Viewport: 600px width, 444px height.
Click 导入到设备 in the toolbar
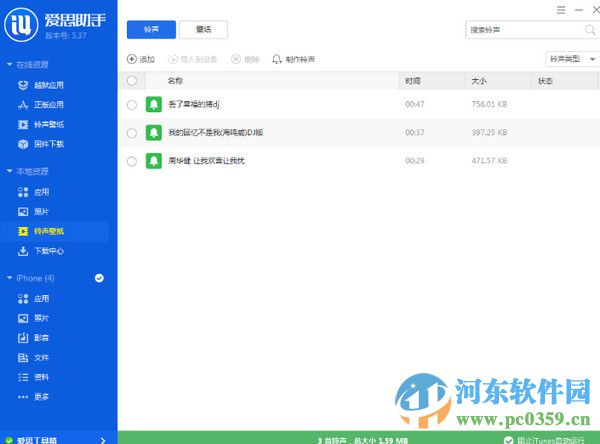[192, 59]
